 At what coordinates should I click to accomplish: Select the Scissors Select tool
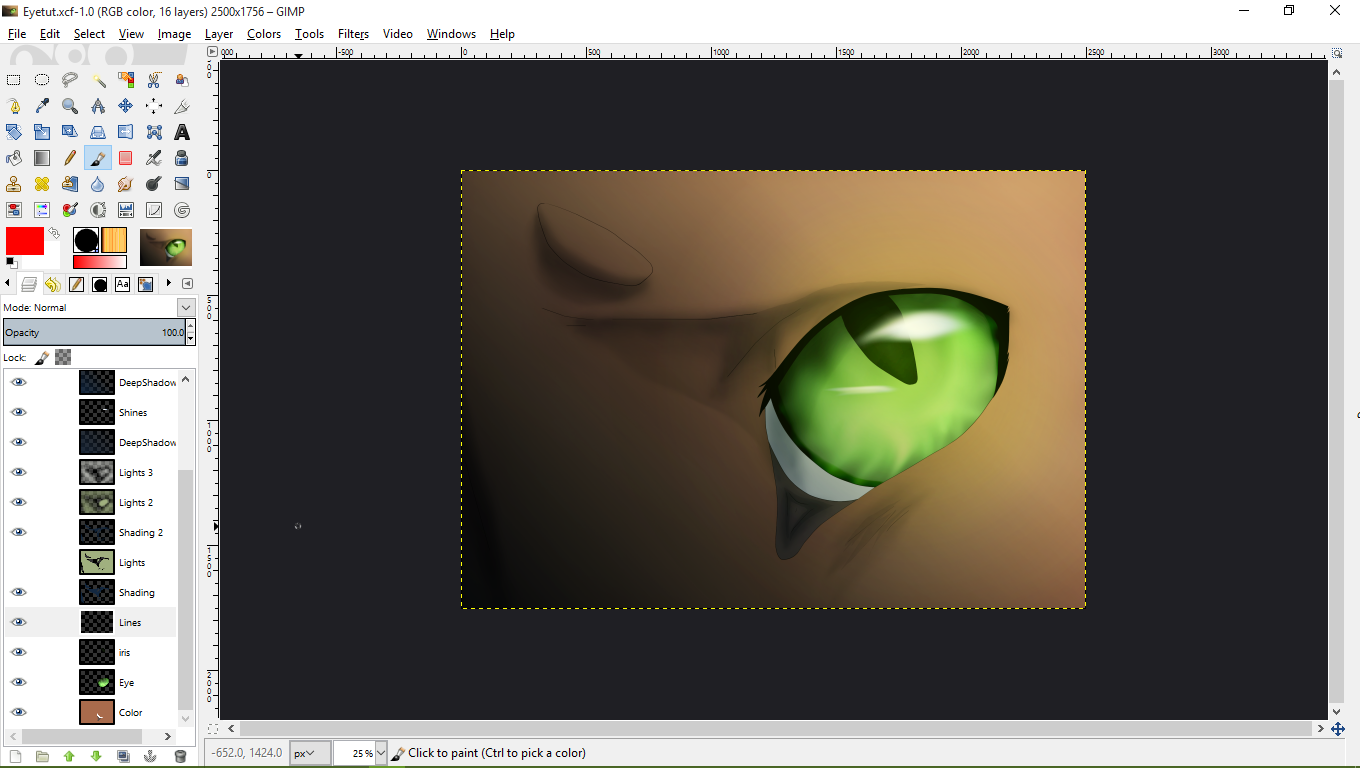154,80
